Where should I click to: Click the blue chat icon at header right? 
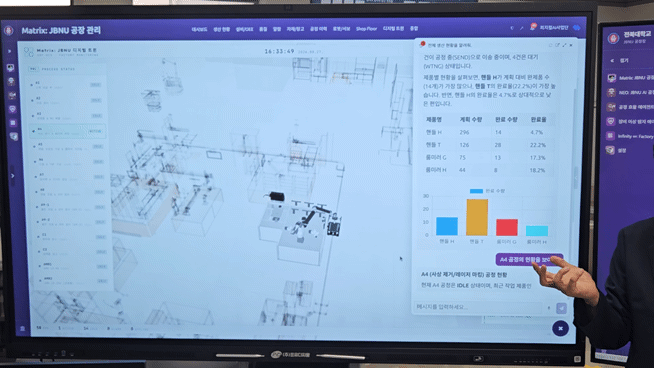(577, 28)
